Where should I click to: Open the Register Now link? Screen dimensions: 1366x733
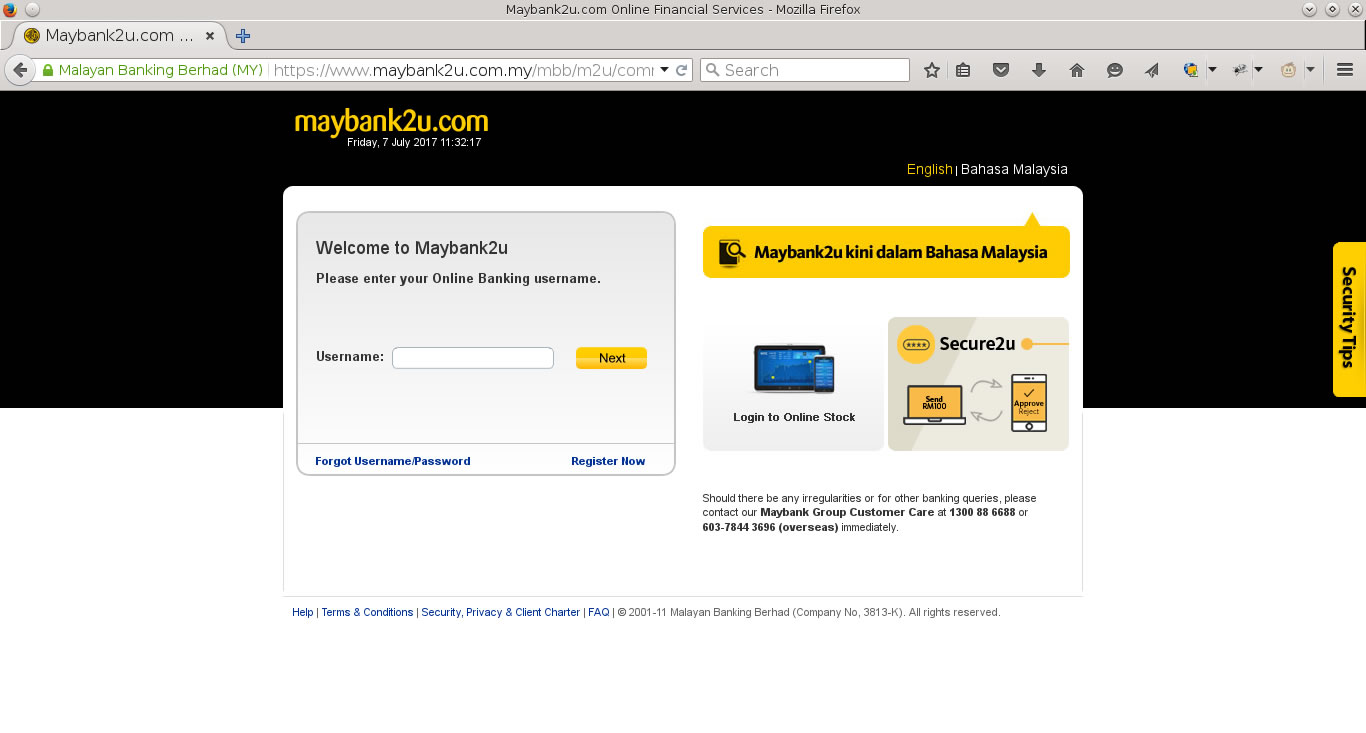pyautogui.click(x=608, y=461)
